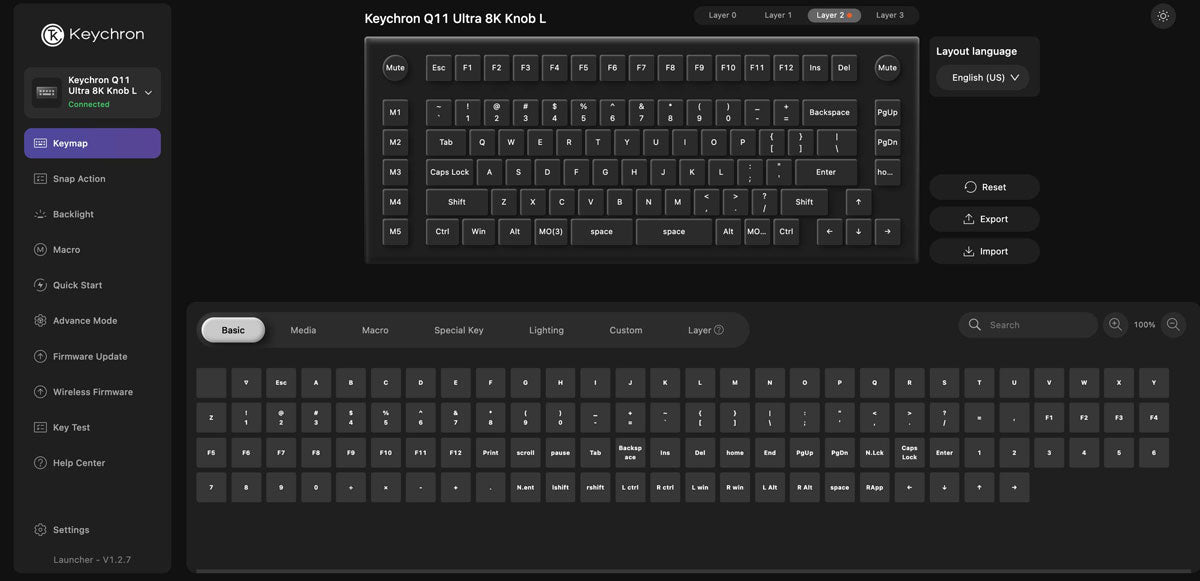Select the Macro keycode tab

(375, 330)
